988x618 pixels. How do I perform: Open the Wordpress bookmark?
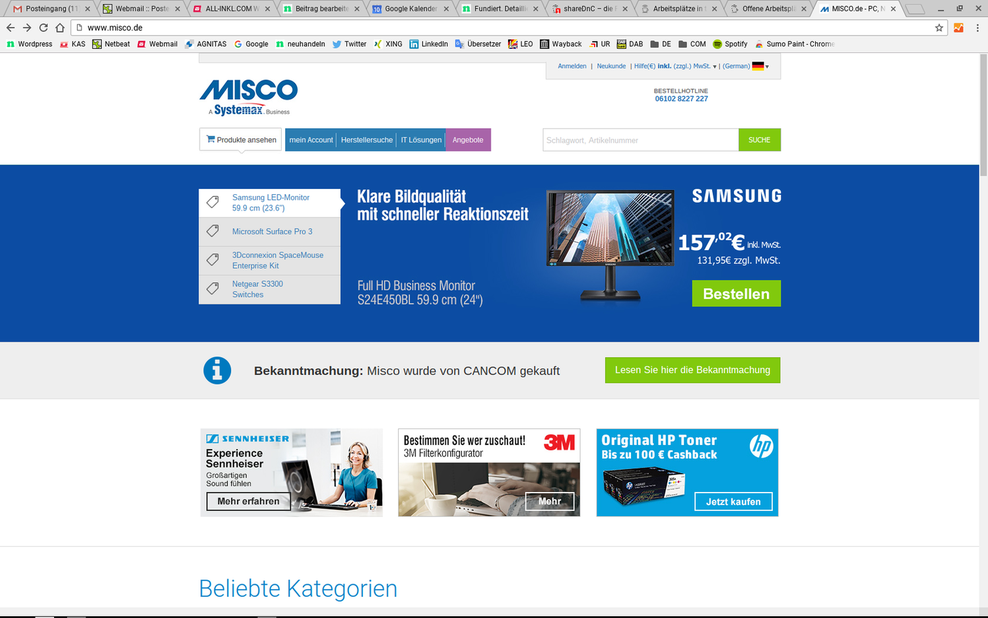coord(30,44)
